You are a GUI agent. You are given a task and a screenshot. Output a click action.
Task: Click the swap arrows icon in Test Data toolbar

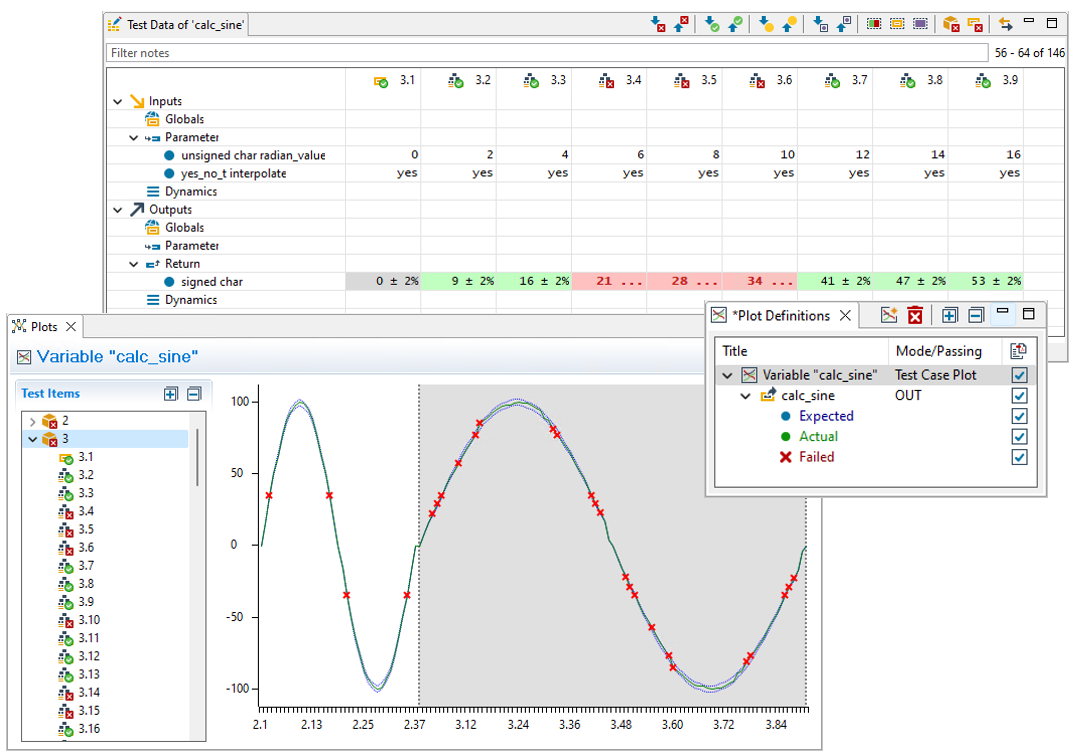coord(1005,24)
